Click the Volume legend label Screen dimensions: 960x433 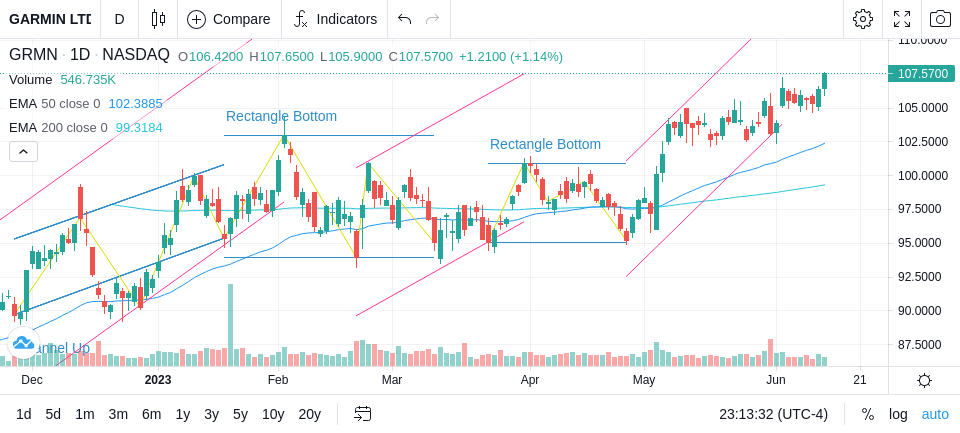point(31,80)
